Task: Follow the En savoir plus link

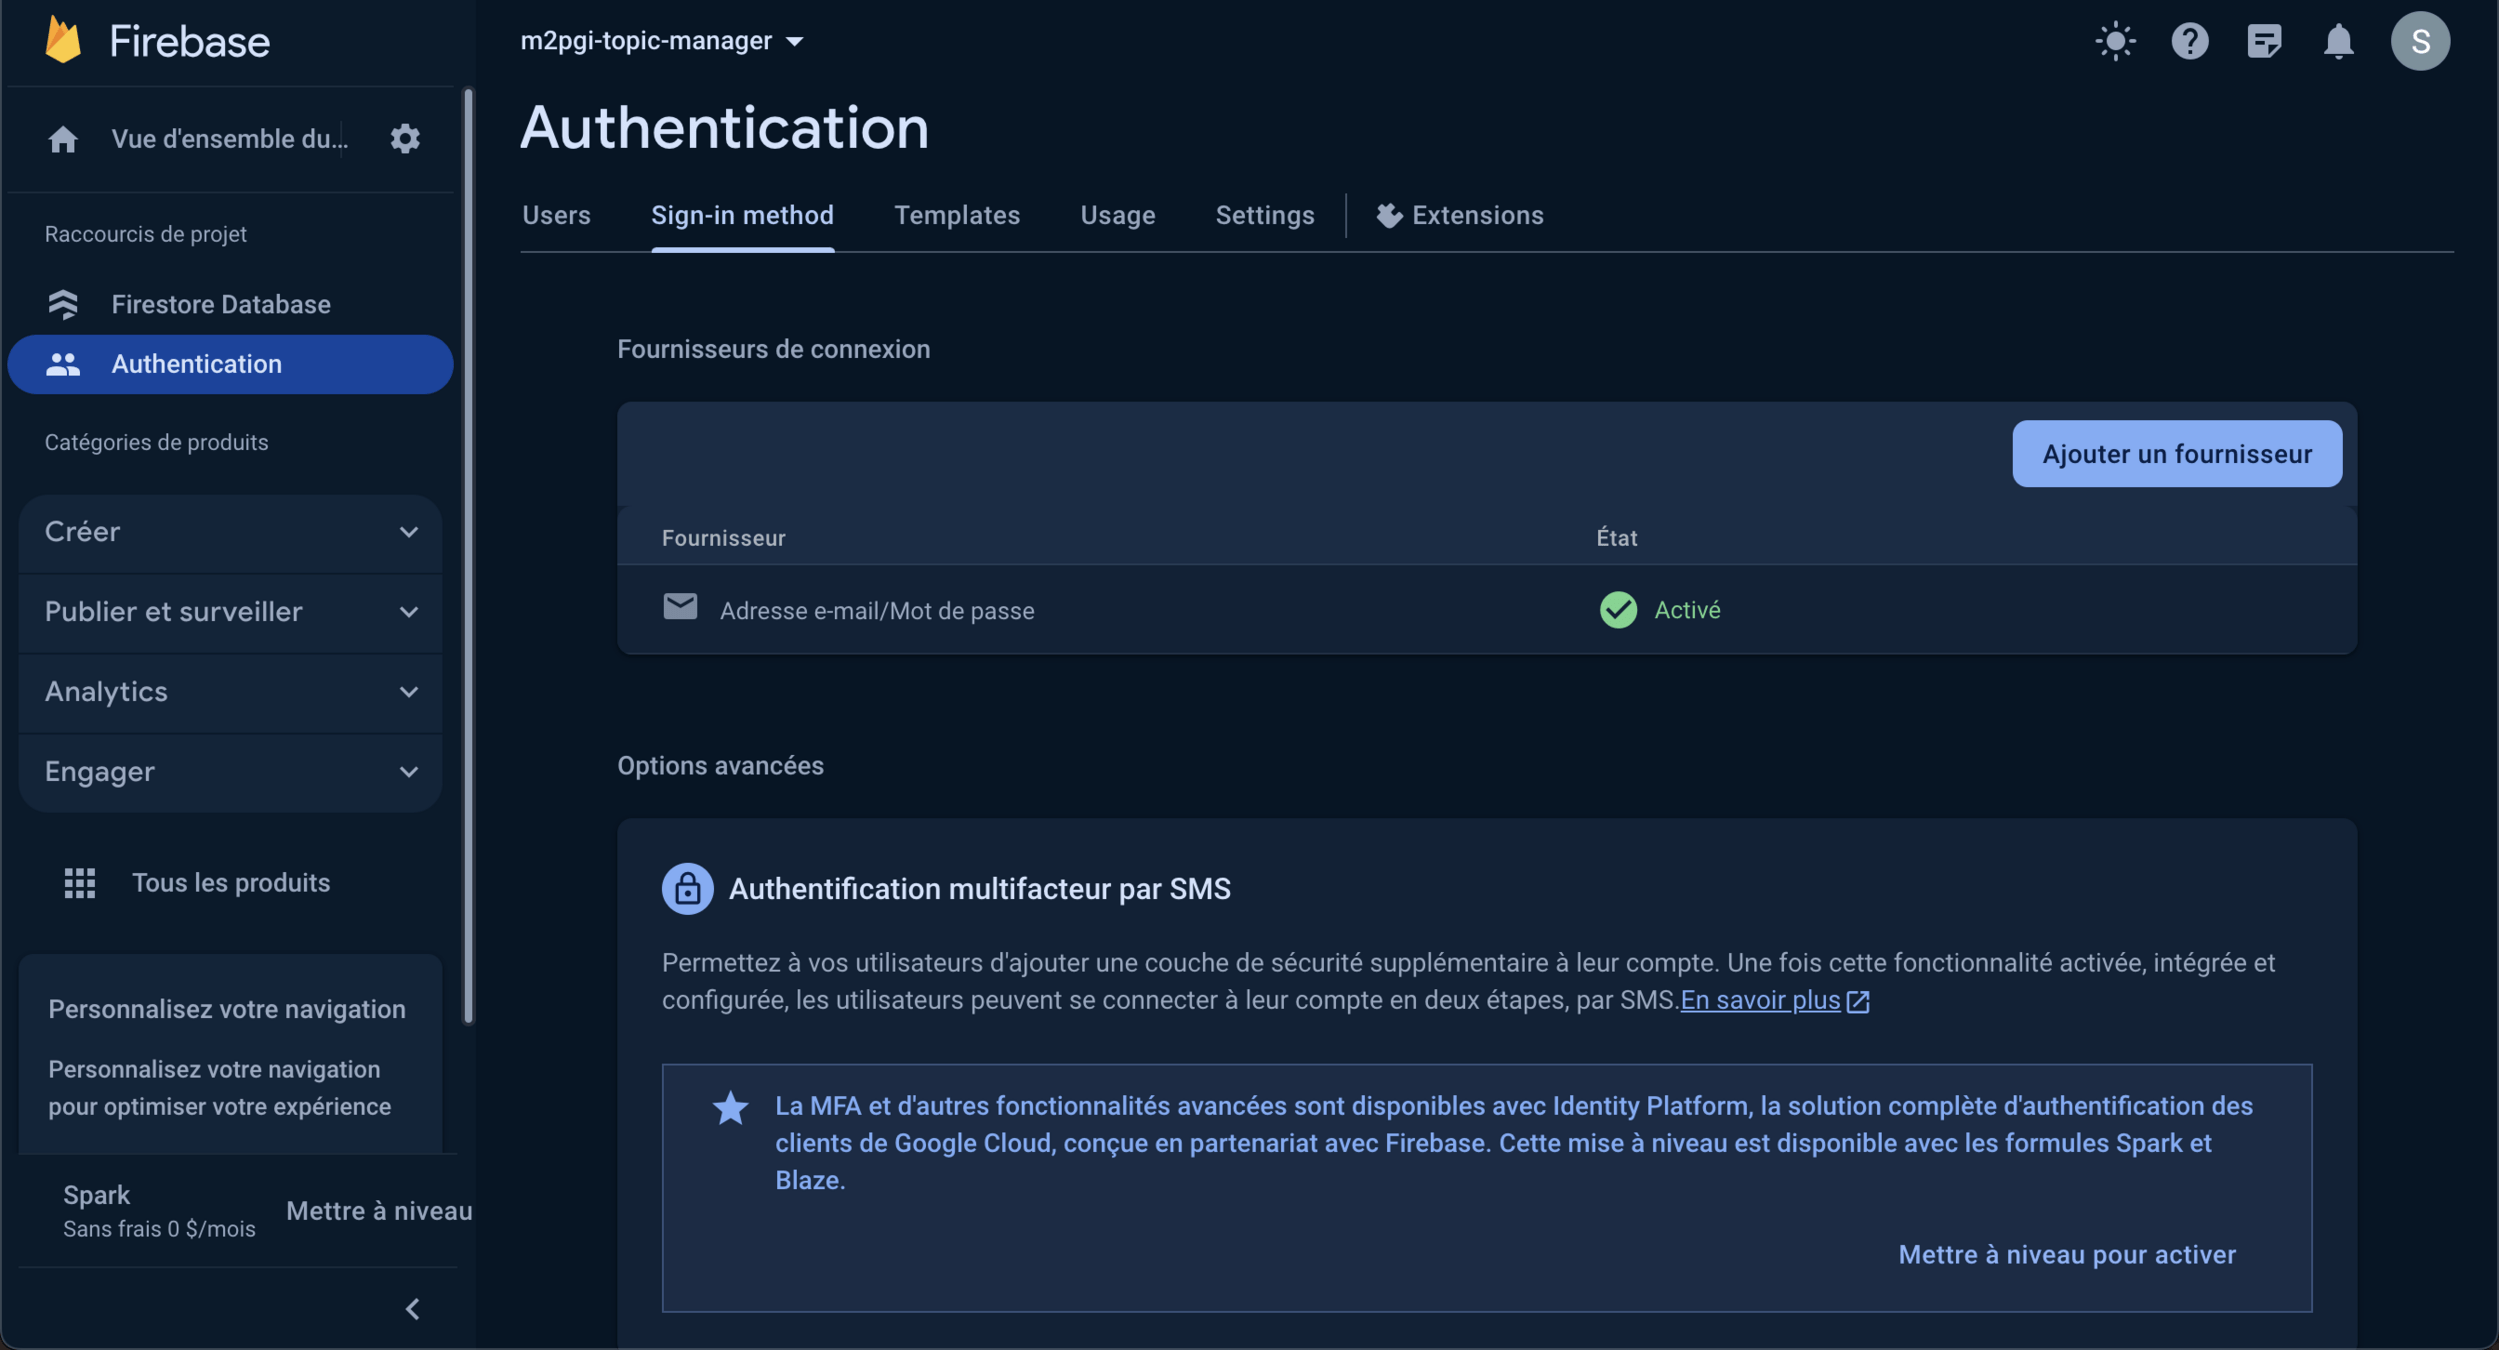Action: [1760, 1000]
